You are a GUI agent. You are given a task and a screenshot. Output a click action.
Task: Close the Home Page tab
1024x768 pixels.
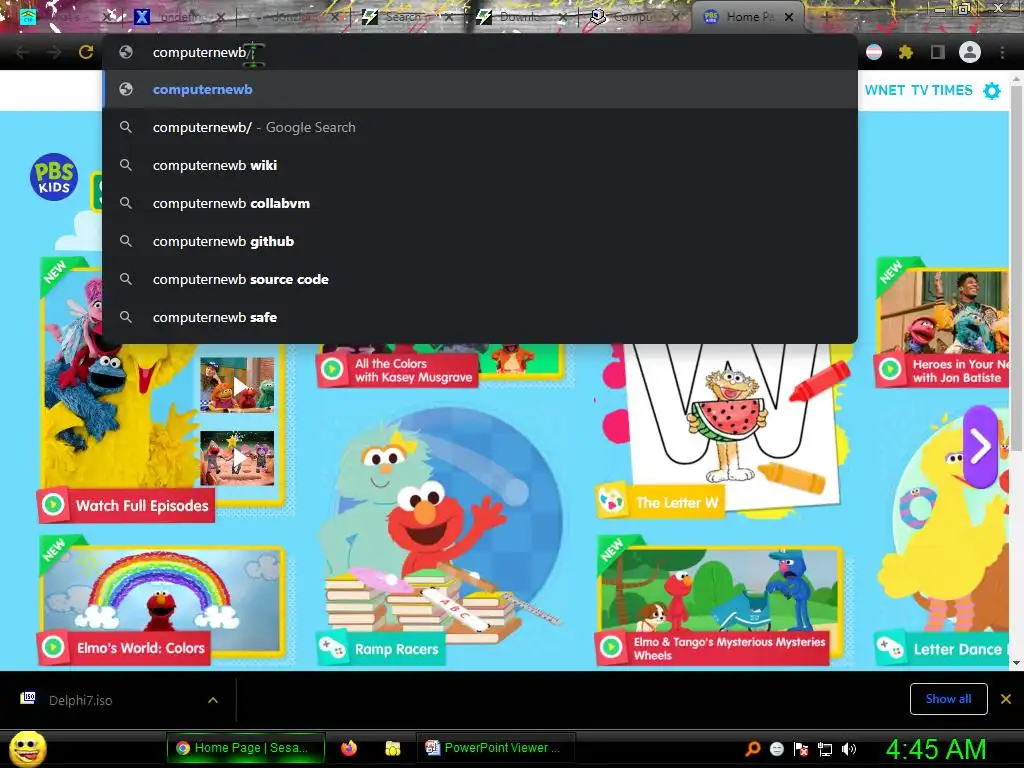click(x=789, y=17)
